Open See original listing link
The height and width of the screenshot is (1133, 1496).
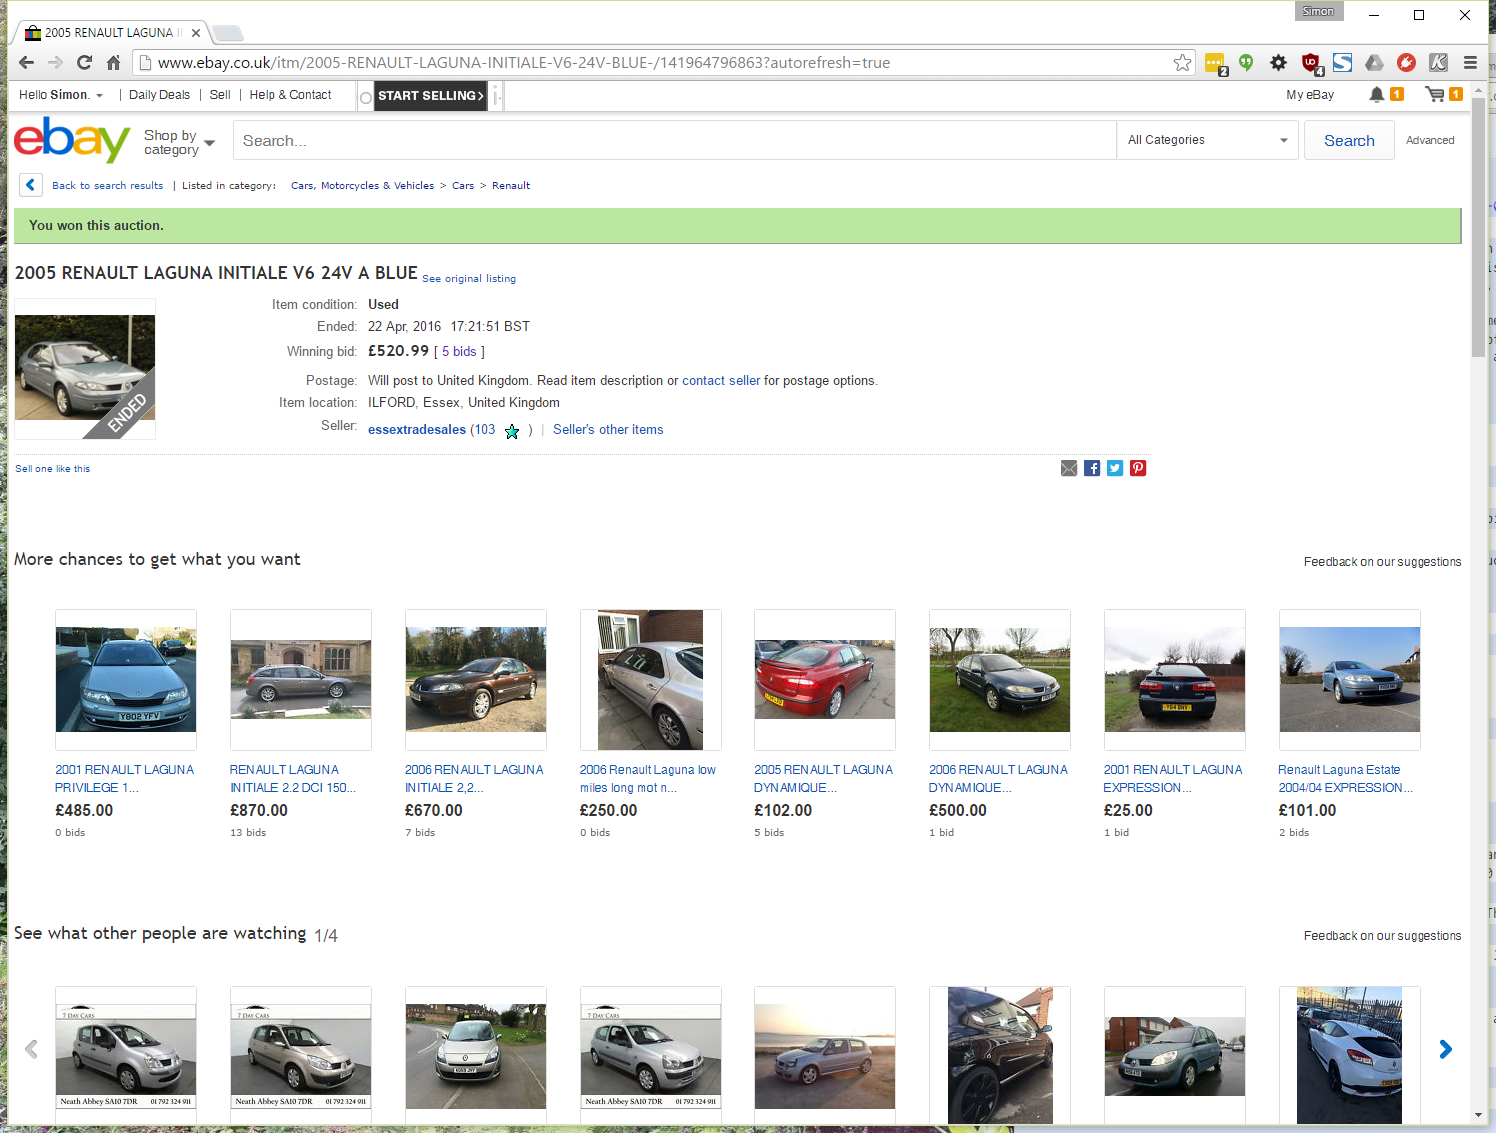[469, 279]
